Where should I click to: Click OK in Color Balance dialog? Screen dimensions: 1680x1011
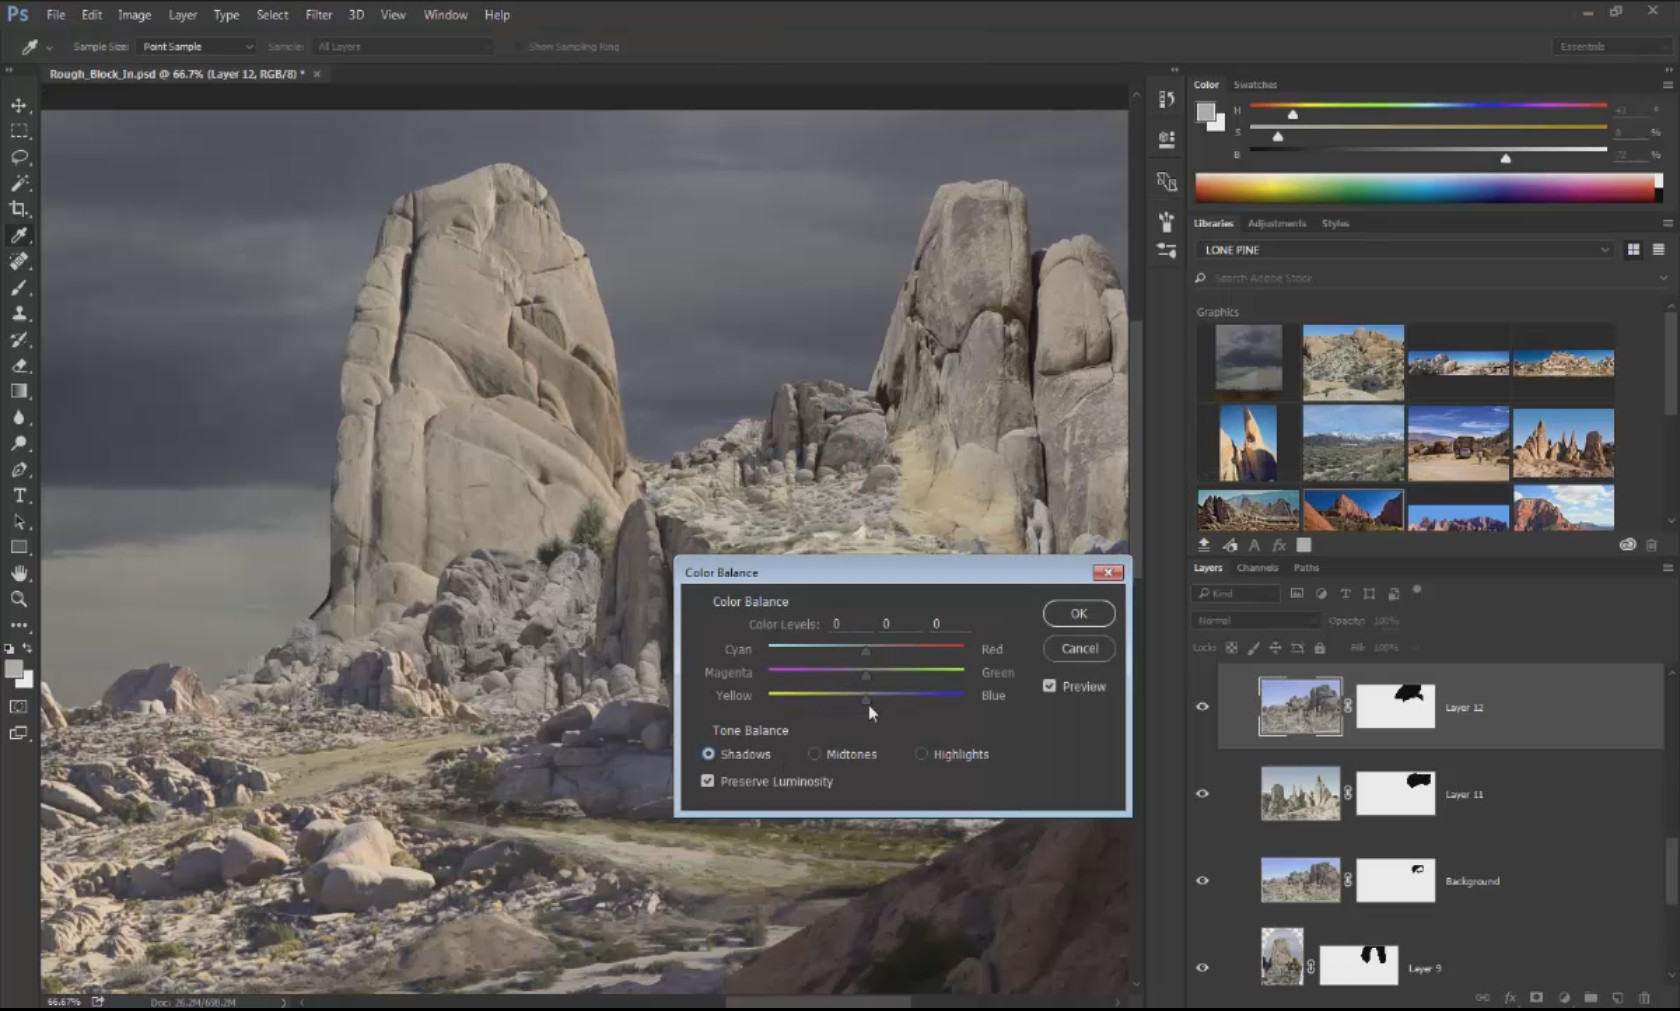[x=1078, y=614]
